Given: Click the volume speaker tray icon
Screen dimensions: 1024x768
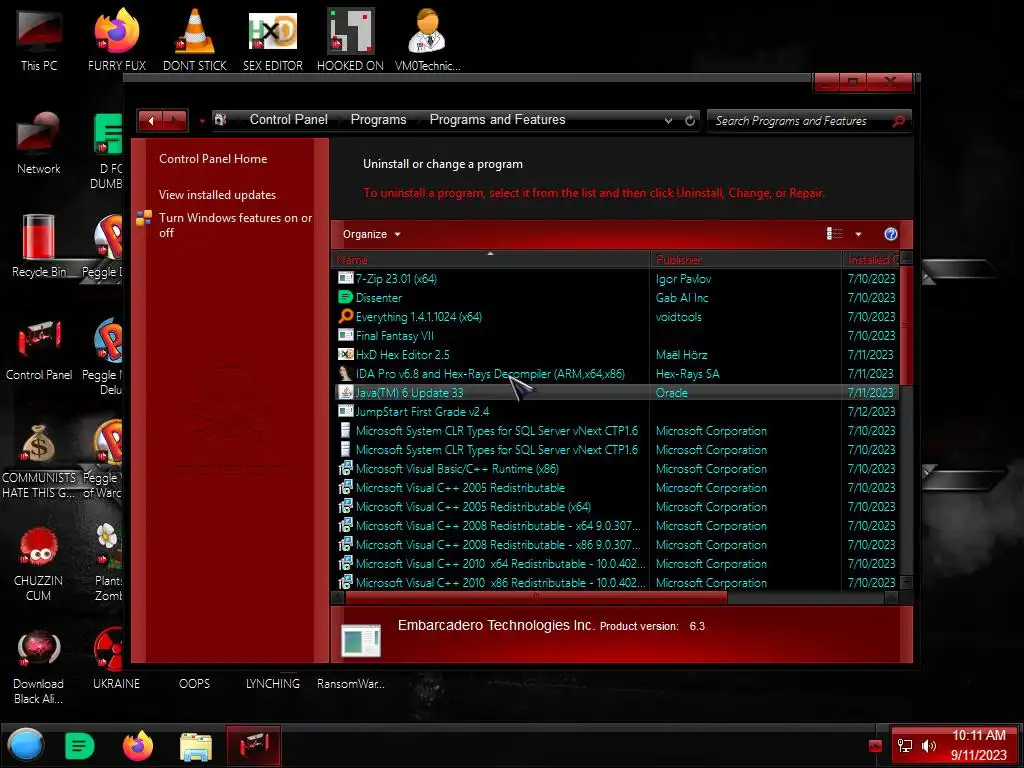Looking at the screenshot, I should pos(929,746).
